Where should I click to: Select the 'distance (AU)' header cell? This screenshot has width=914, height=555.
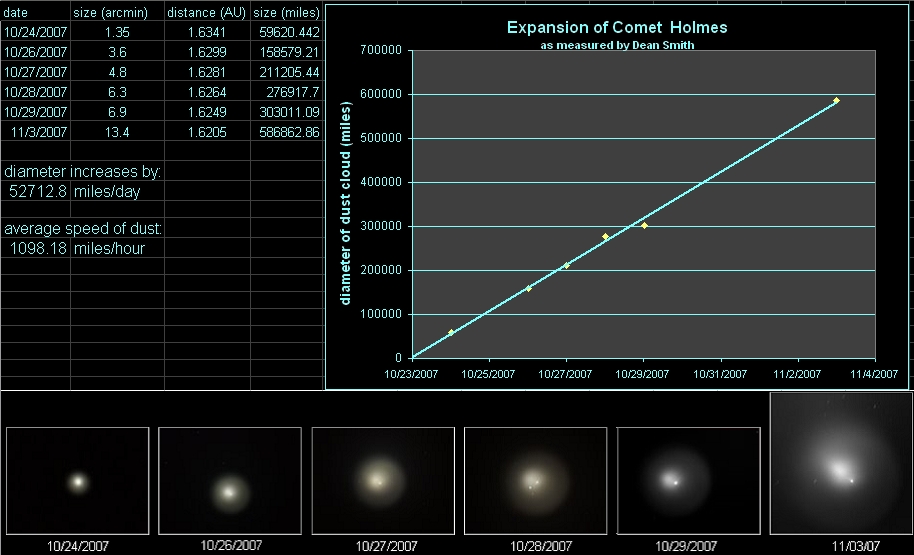pyautogui.click(x=207, y=12)
